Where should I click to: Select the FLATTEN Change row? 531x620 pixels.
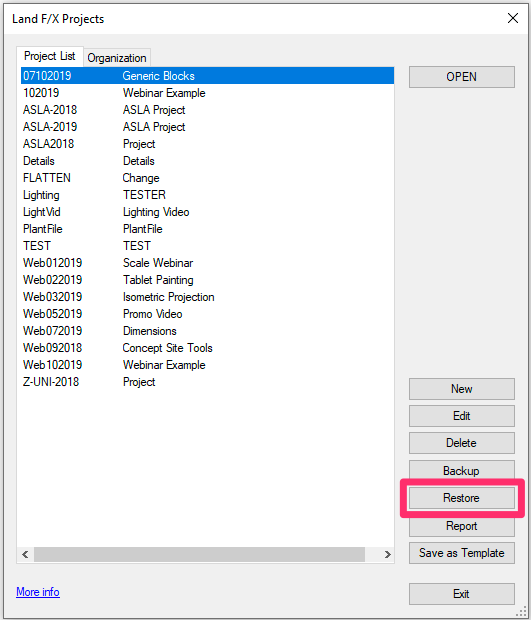(207, 178)
